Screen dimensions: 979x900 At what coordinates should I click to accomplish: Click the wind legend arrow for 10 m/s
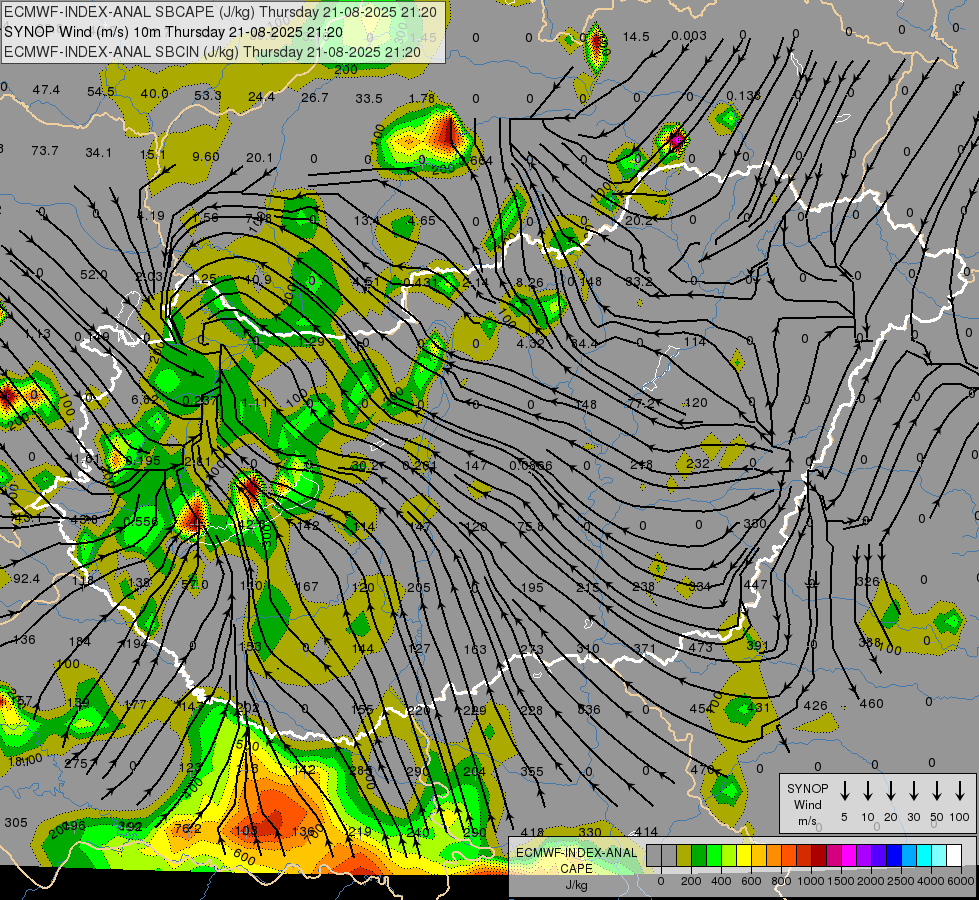[x=868, y=791]
